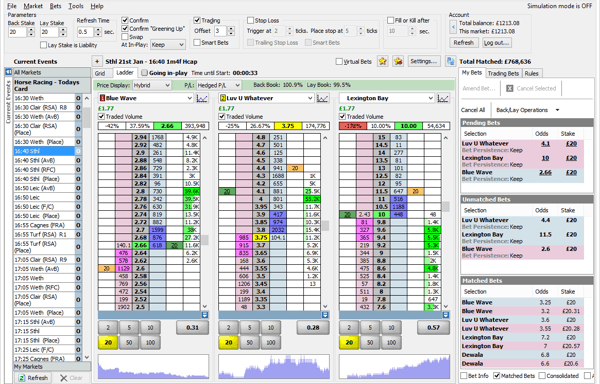Viewport: 600px width, 384px height.
Task: Click the blue arrow icon under the Lexington Bay ladder
Action: point(446,315)
